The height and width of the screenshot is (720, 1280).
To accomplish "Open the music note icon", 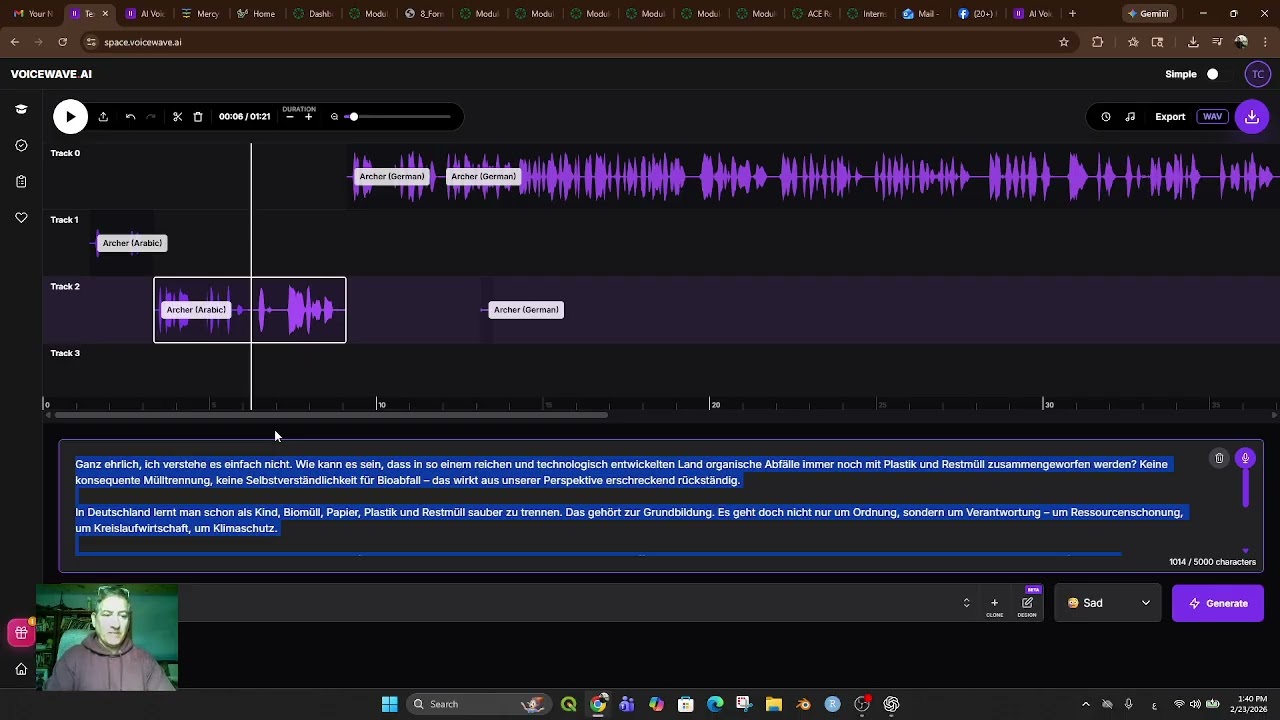I will [x=1130, y=117].
